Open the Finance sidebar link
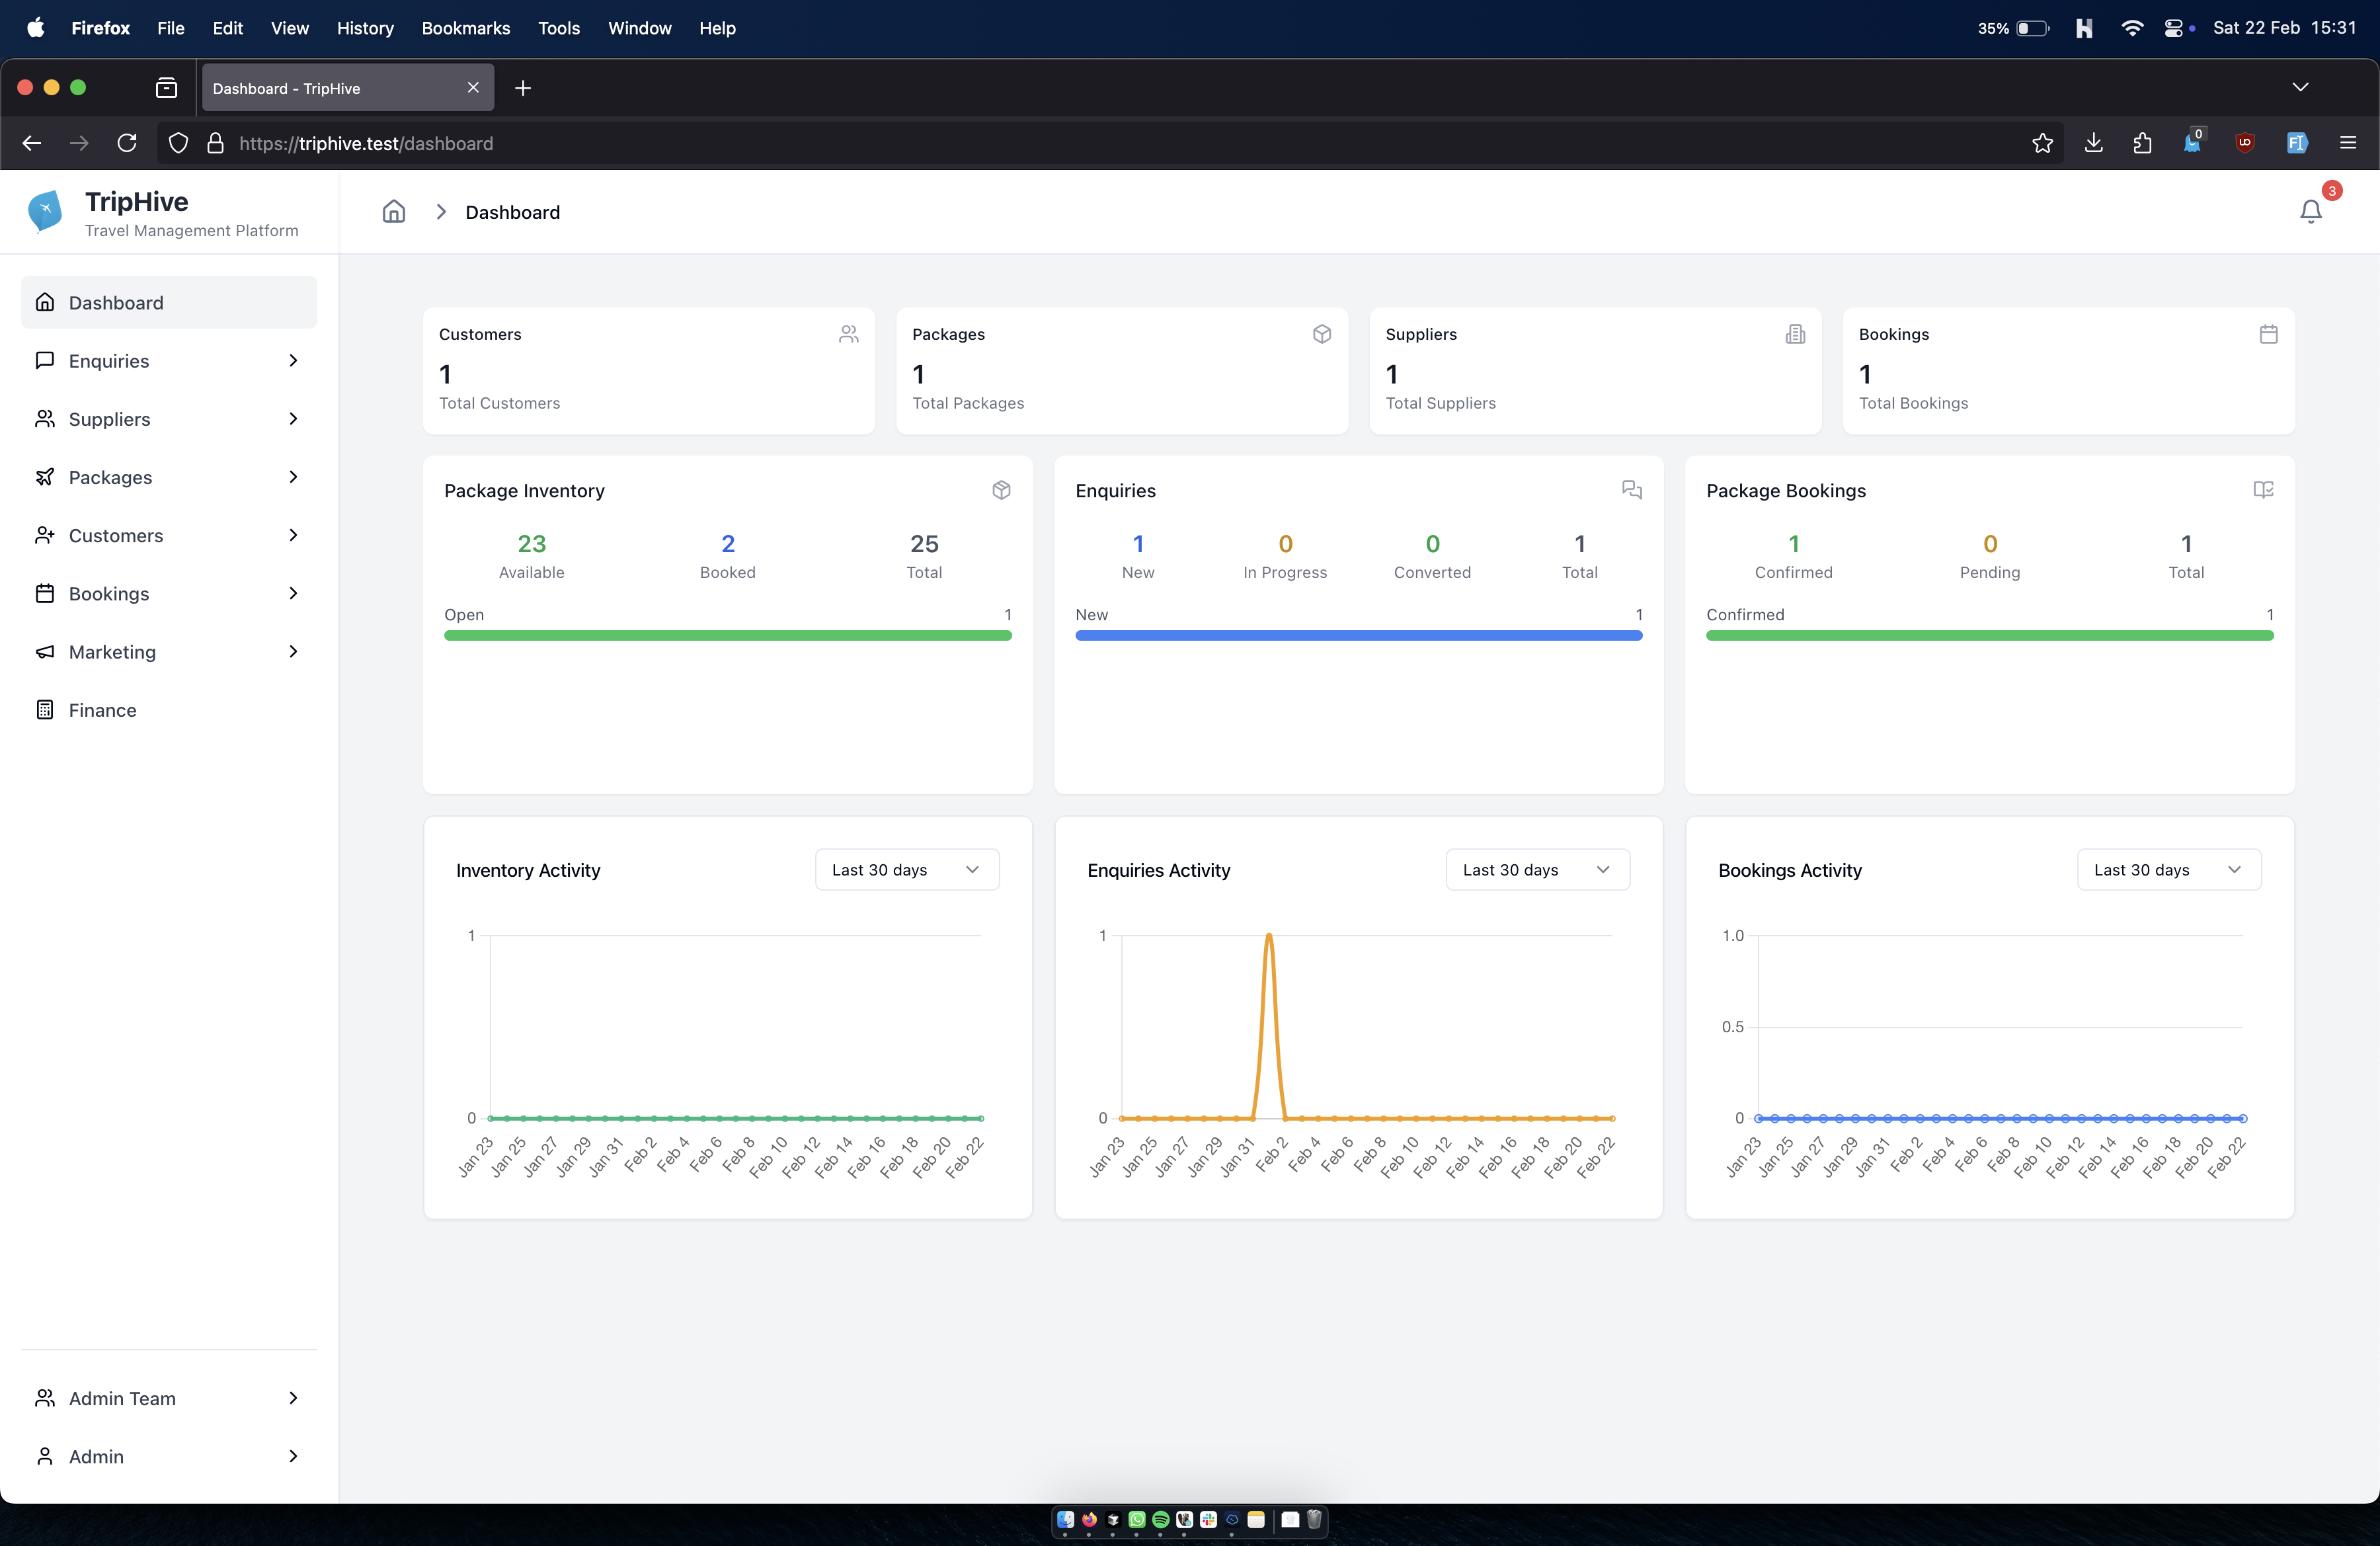This screenshot has height=1546, width=2380. pyautogui.click(x=169, y=710)
